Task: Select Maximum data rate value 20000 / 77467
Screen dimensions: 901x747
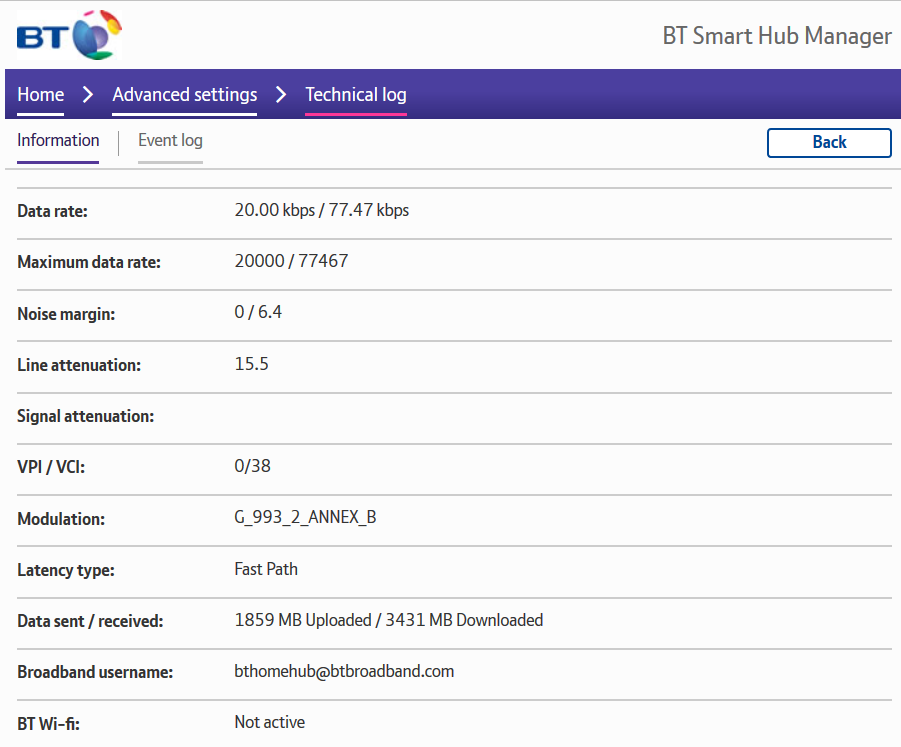Action: tap(291, 261)
